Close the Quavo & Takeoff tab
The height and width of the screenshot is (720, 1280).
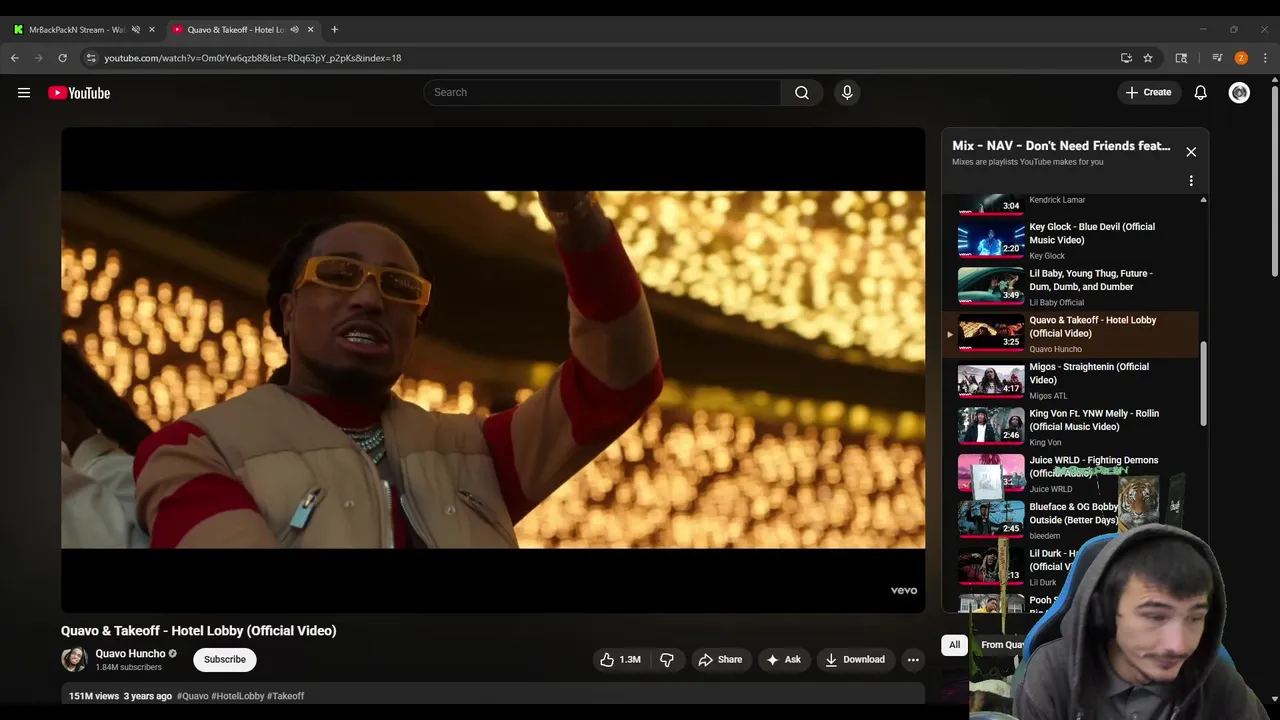coord(310,30)
